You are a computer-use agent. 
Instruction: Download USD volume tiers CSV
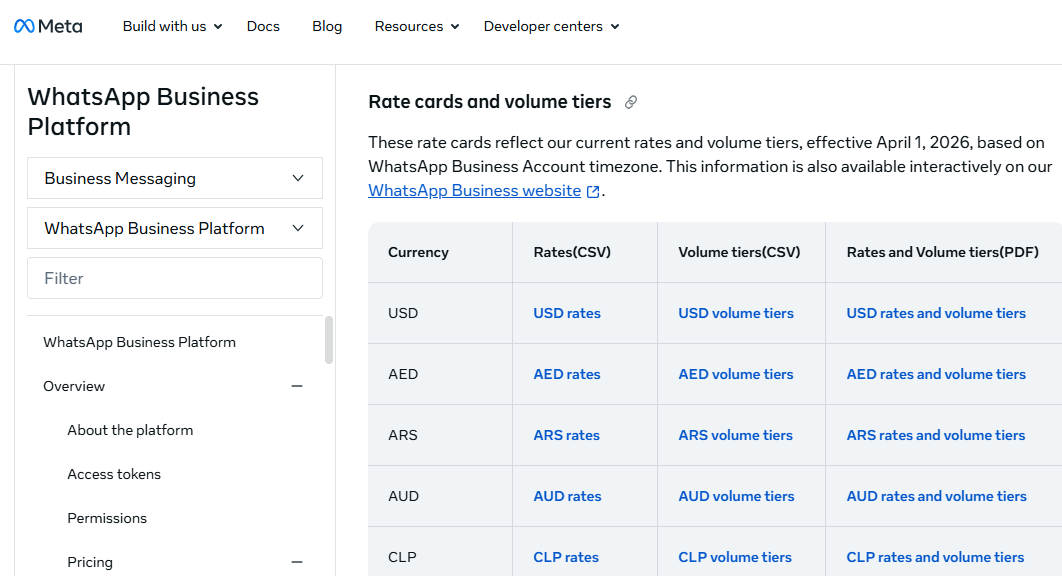[736, 314]
